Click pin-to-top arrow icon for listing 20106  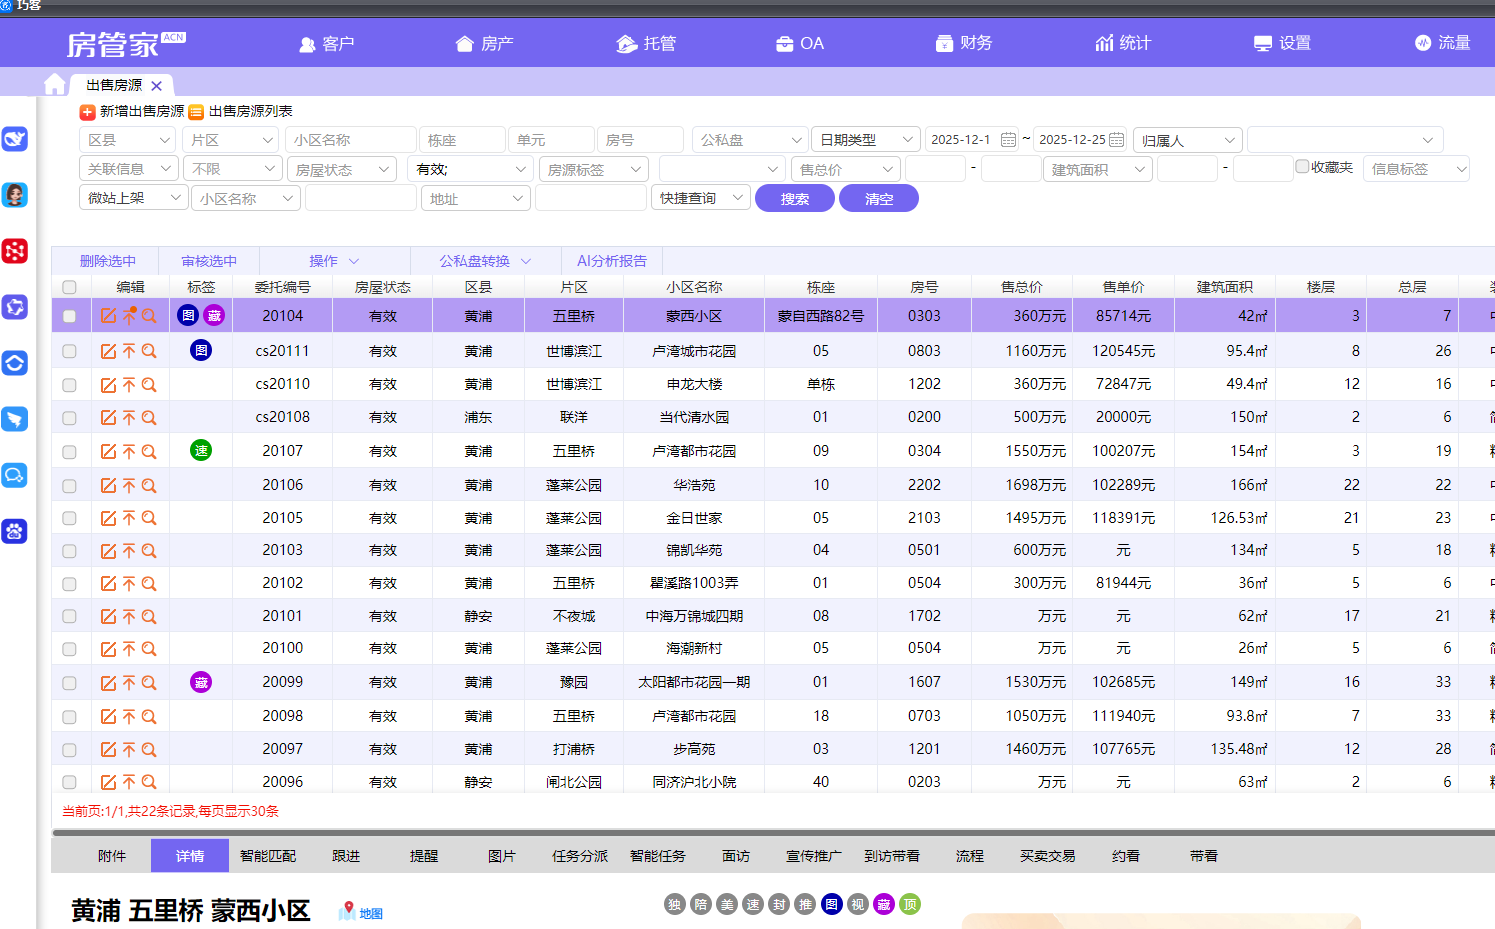point(129,486)
